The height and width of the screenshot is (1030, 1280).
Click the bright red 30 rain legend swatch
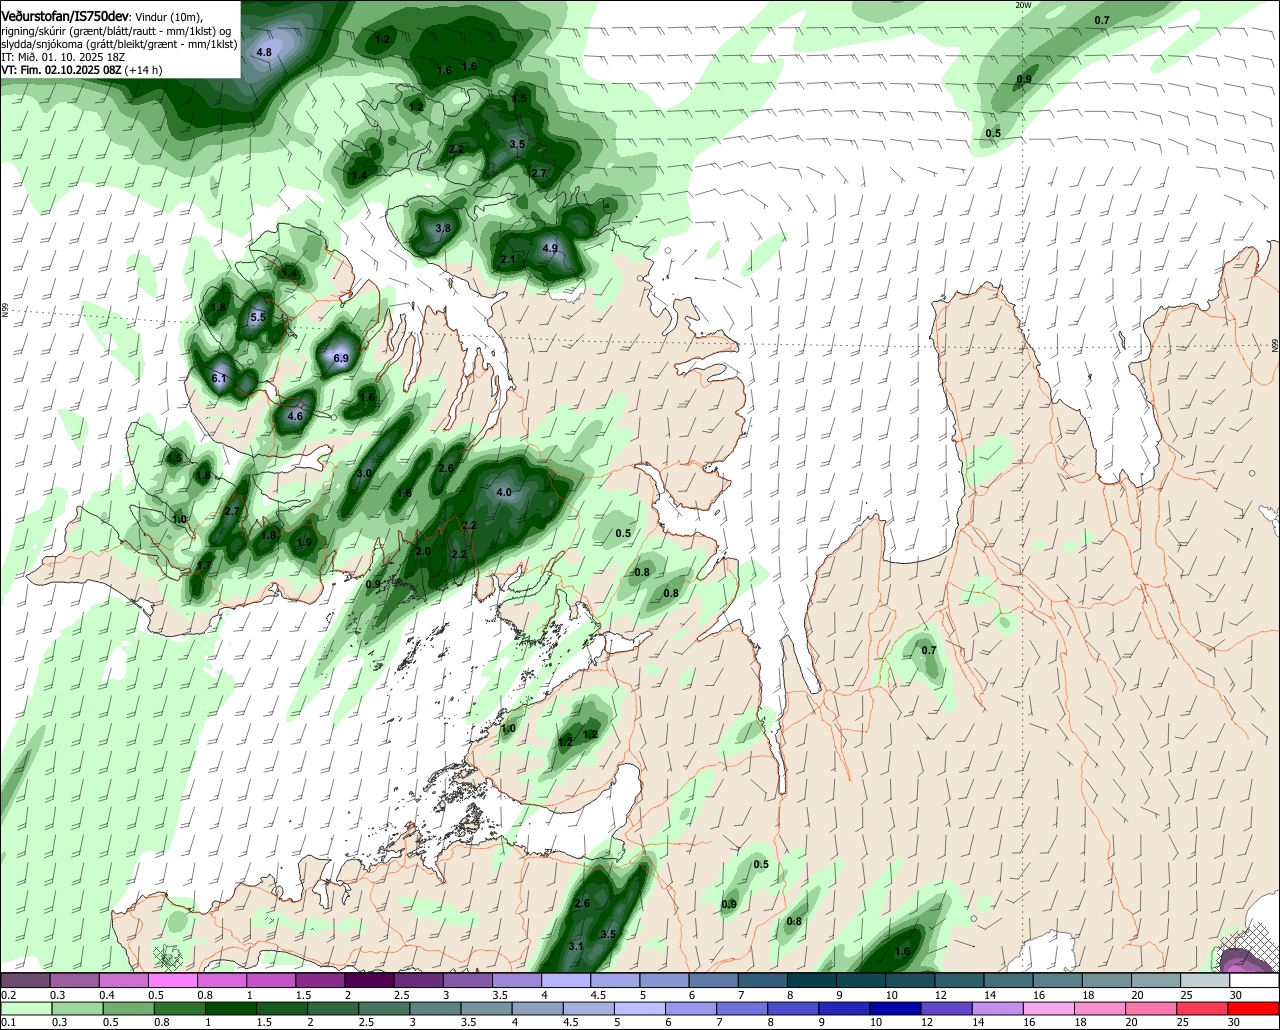(1254, 1009)
